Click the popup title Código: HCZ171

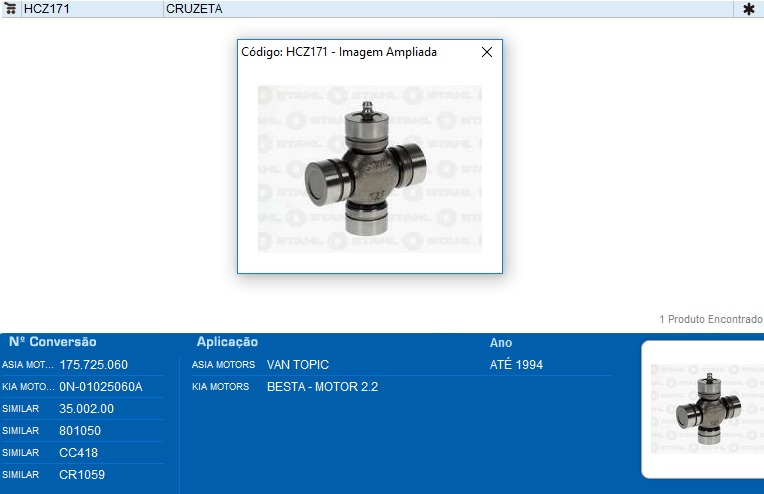(x=339, y=52)
